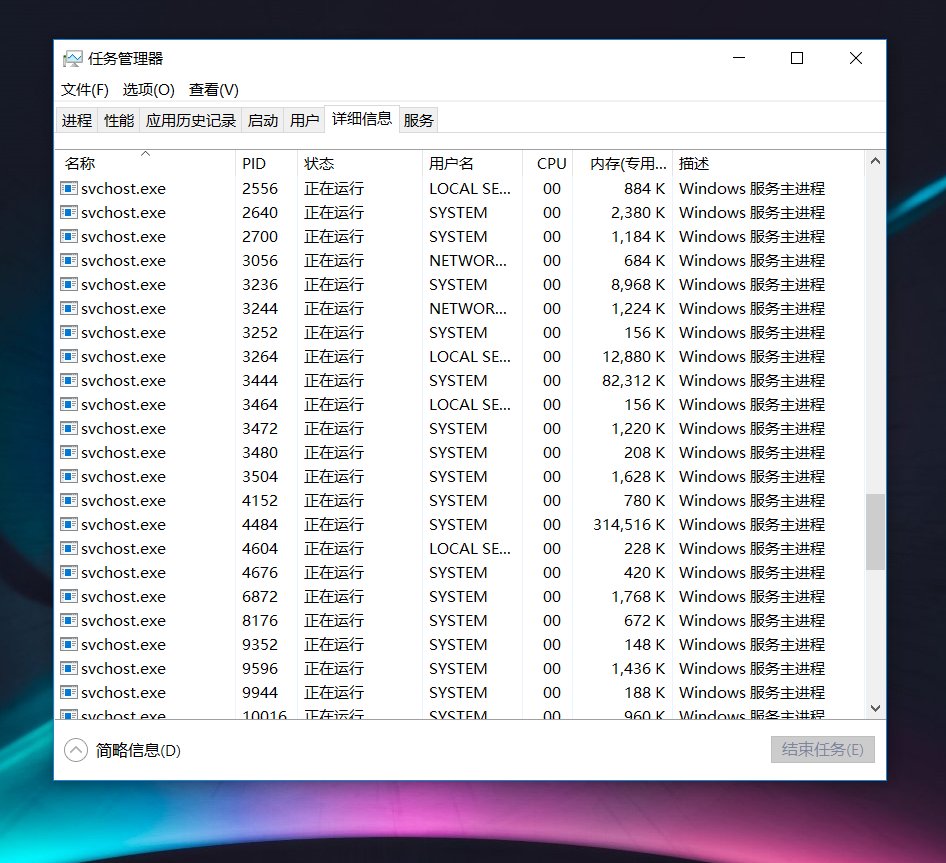This screenshot has width=946, height=863.
Task: Sort by the 用户名 column header
Action: (x=472, y=164)
